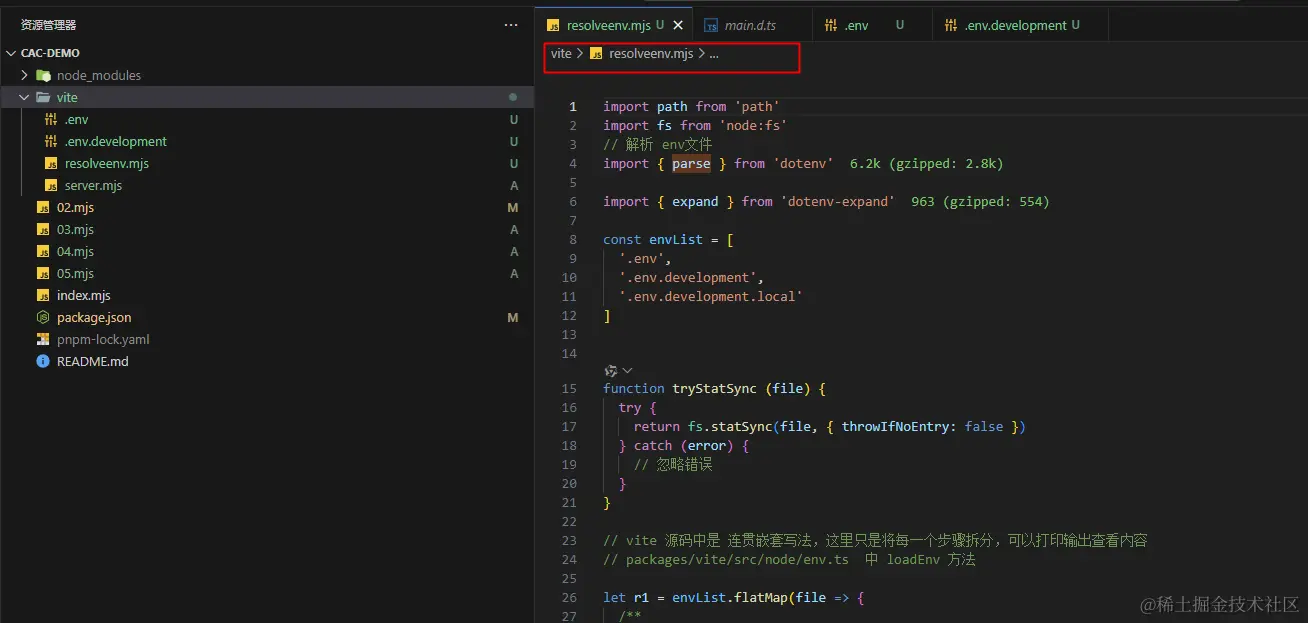
Task: Open index.mjs file
Action: click(x=83, y=295)
